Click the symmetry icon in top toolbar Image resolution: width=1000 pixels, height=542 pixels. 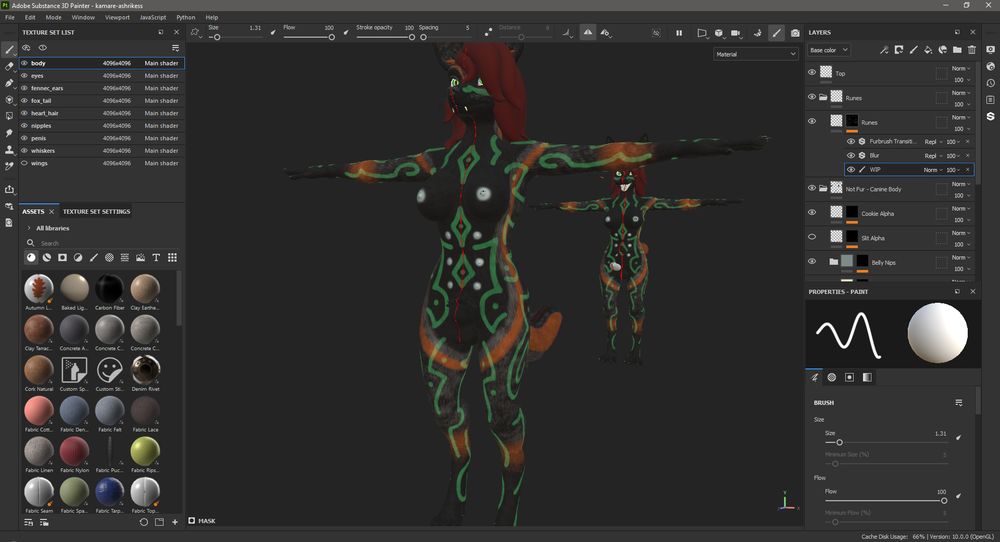587,33
